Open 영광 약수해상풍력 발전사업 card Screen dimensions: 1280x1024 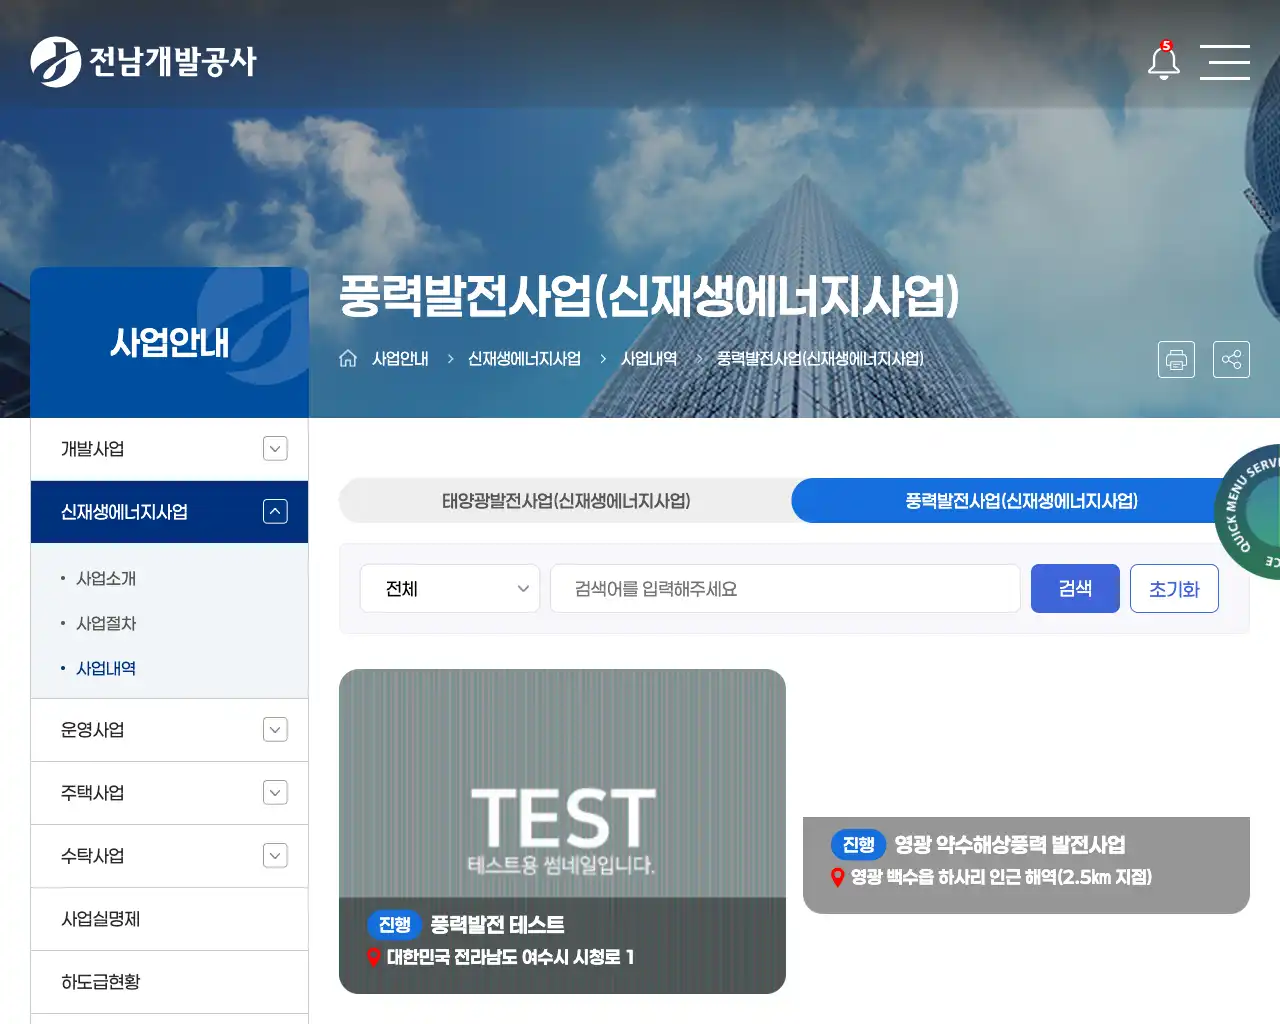click(1026, 865)
